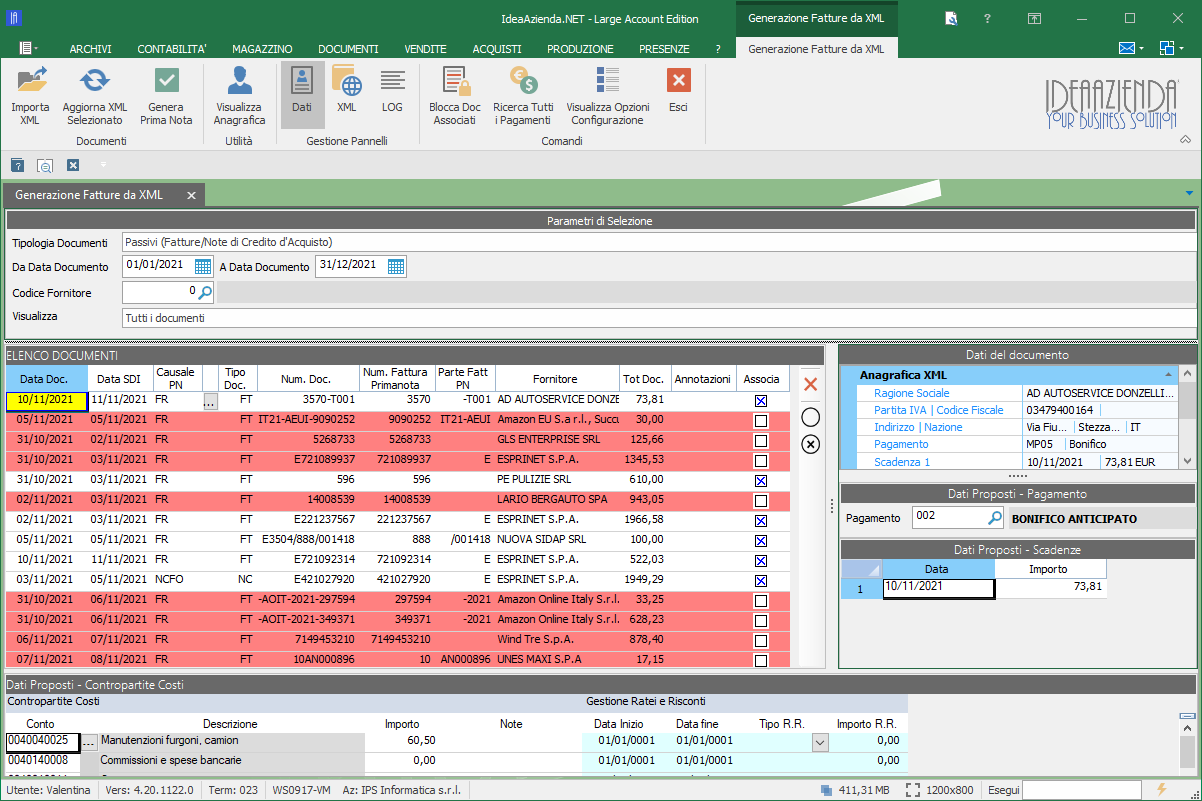
Task: Close the Generazione Fatture da XML document tab
Action: 189,194
